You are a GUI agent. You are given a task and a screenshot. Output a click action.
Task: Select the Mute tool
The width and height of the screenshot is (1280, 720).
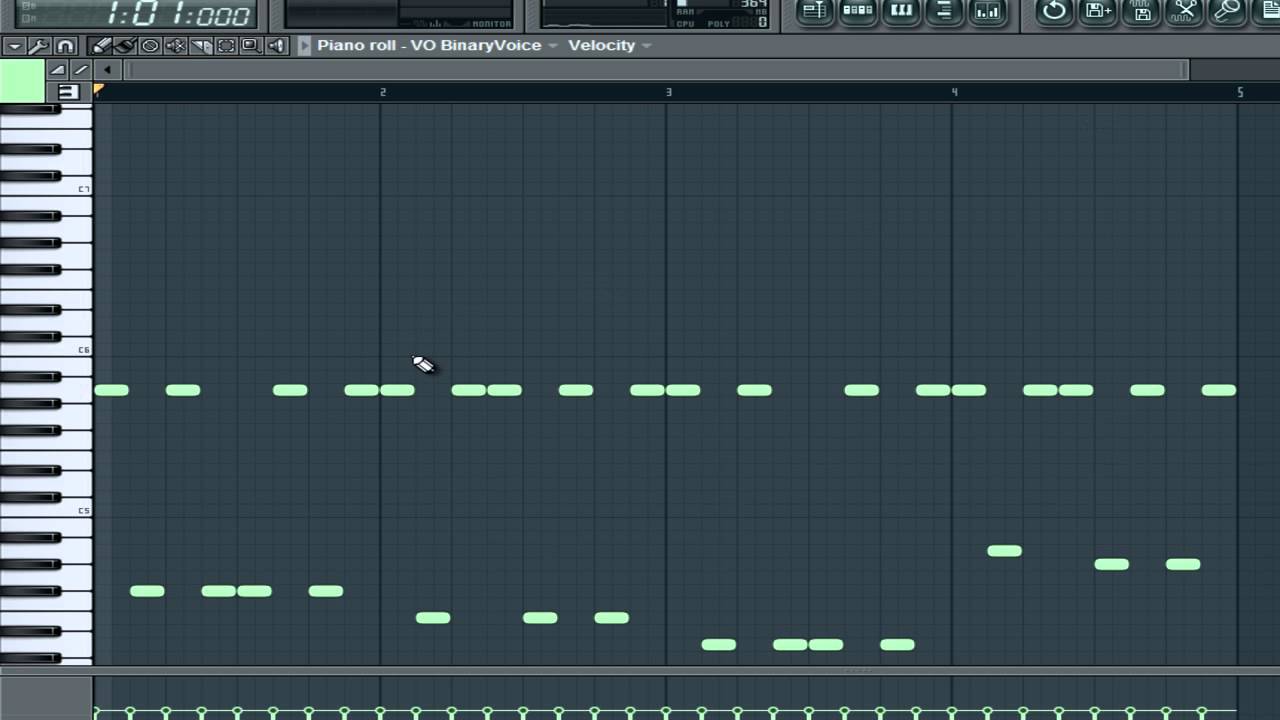(175, 46)
